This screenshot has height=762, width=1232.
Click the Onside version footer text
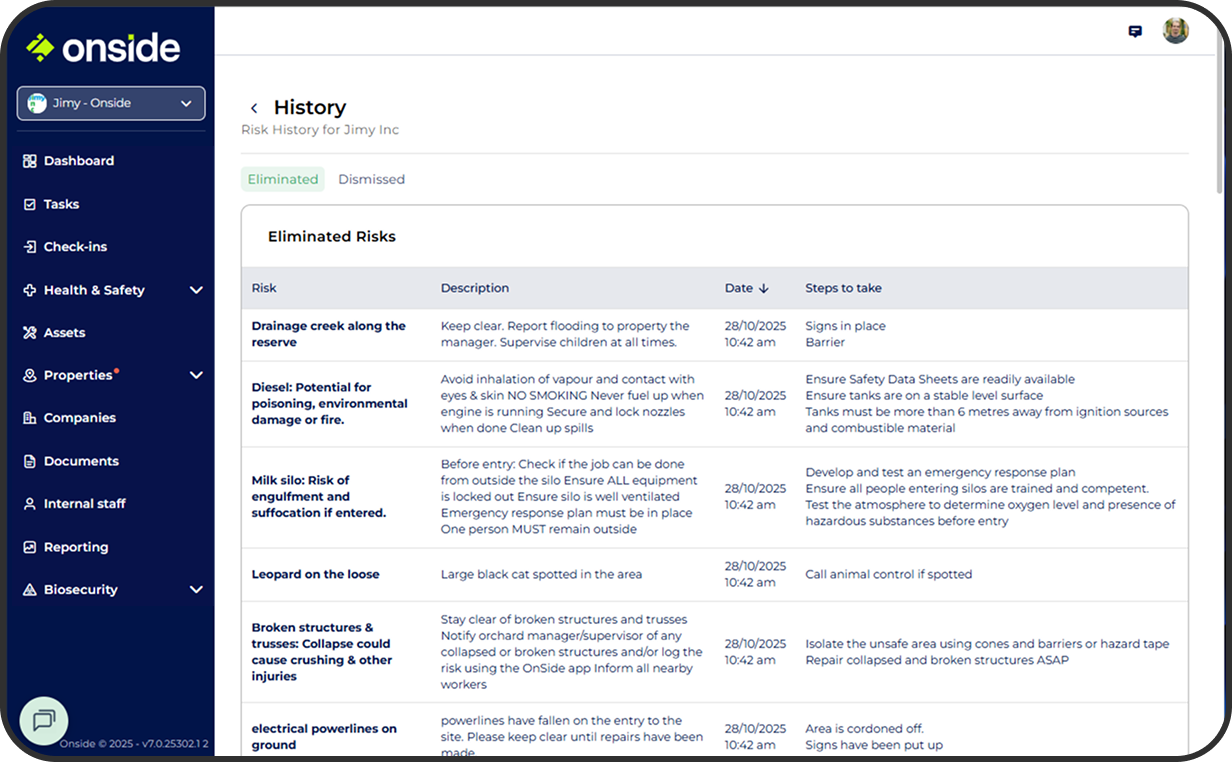click(x=133, y=744)
